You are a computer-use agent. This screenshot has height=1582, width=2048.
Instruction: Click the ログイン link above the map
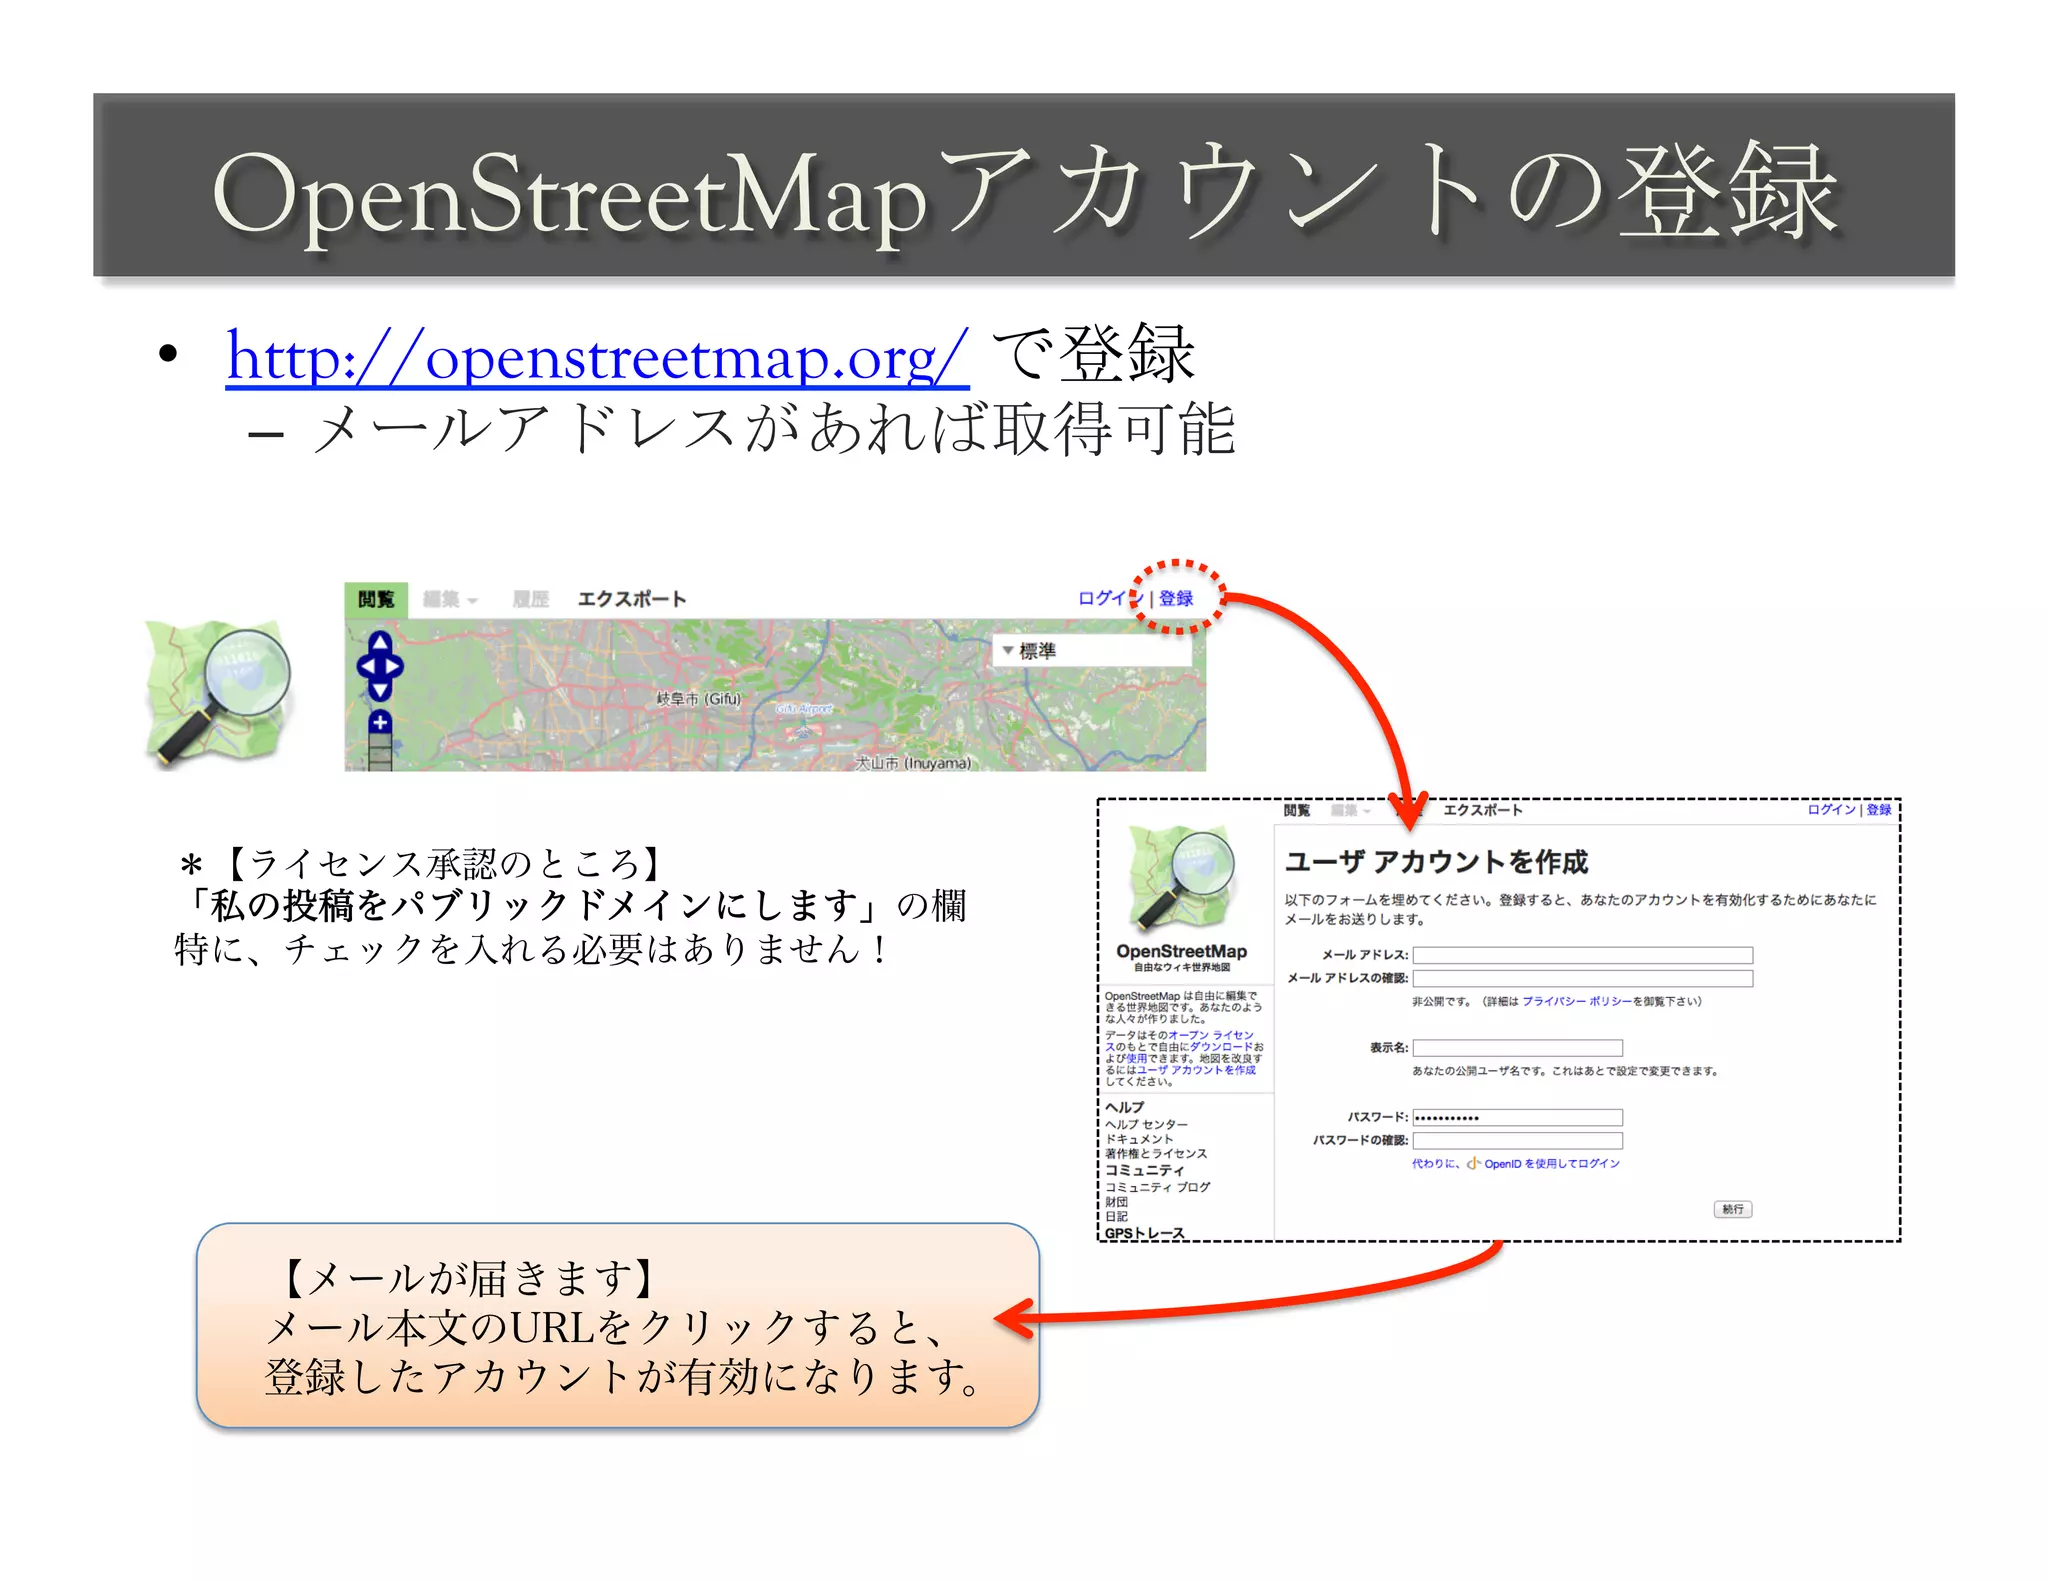click(x=1109, y=598)
